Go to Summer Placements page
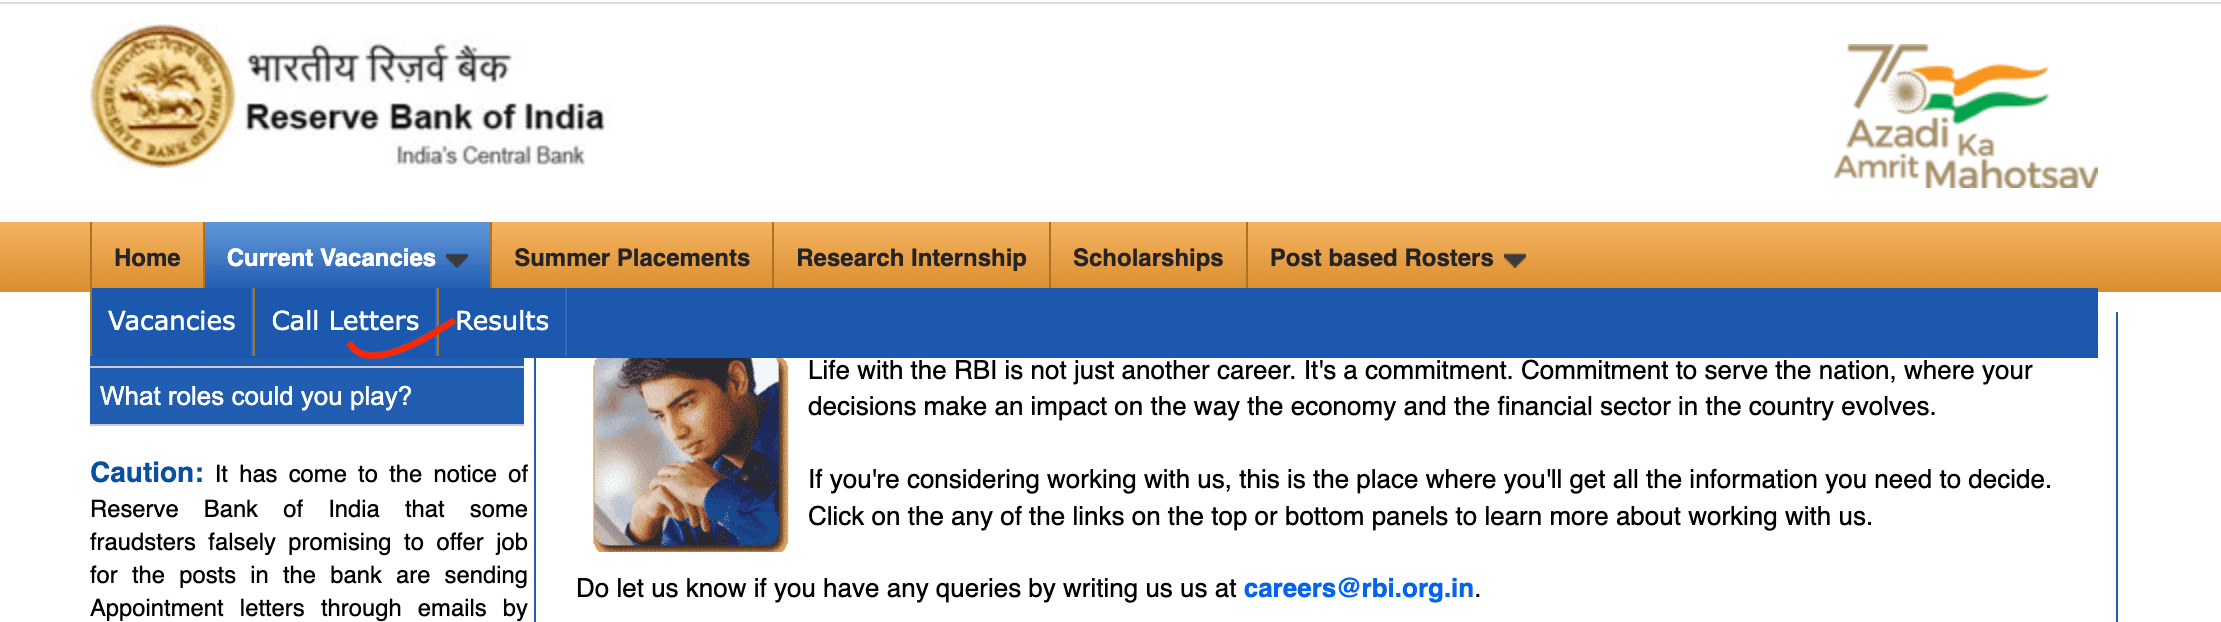2221x622 pixels. [x=632, y=257]
